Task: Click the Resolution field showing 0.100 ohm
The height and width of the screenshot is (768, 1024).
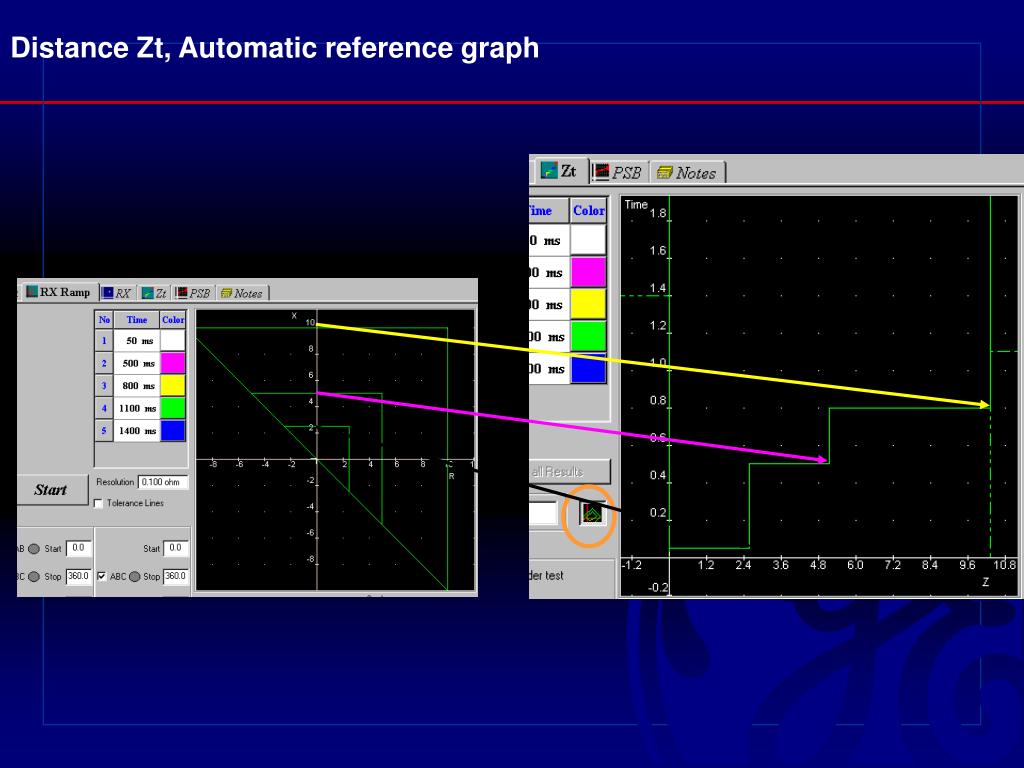Action: (x=163, y=482)
